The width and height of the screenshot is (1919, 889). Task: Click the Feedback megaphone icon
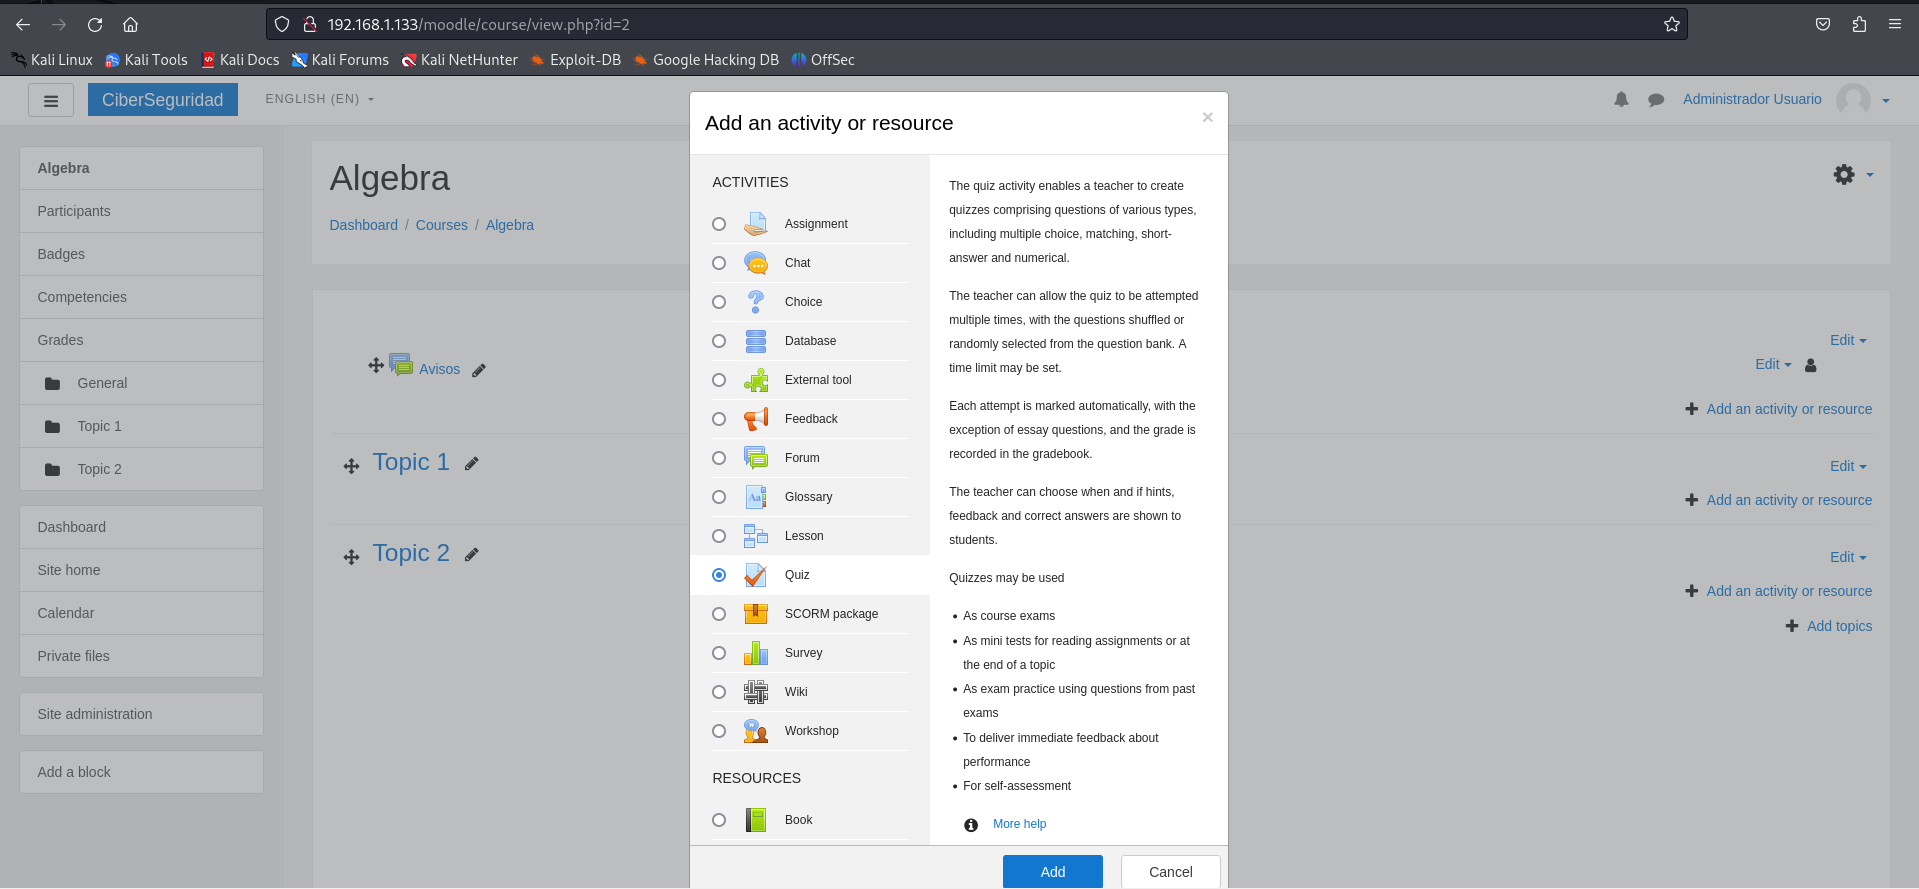point(755,419)
